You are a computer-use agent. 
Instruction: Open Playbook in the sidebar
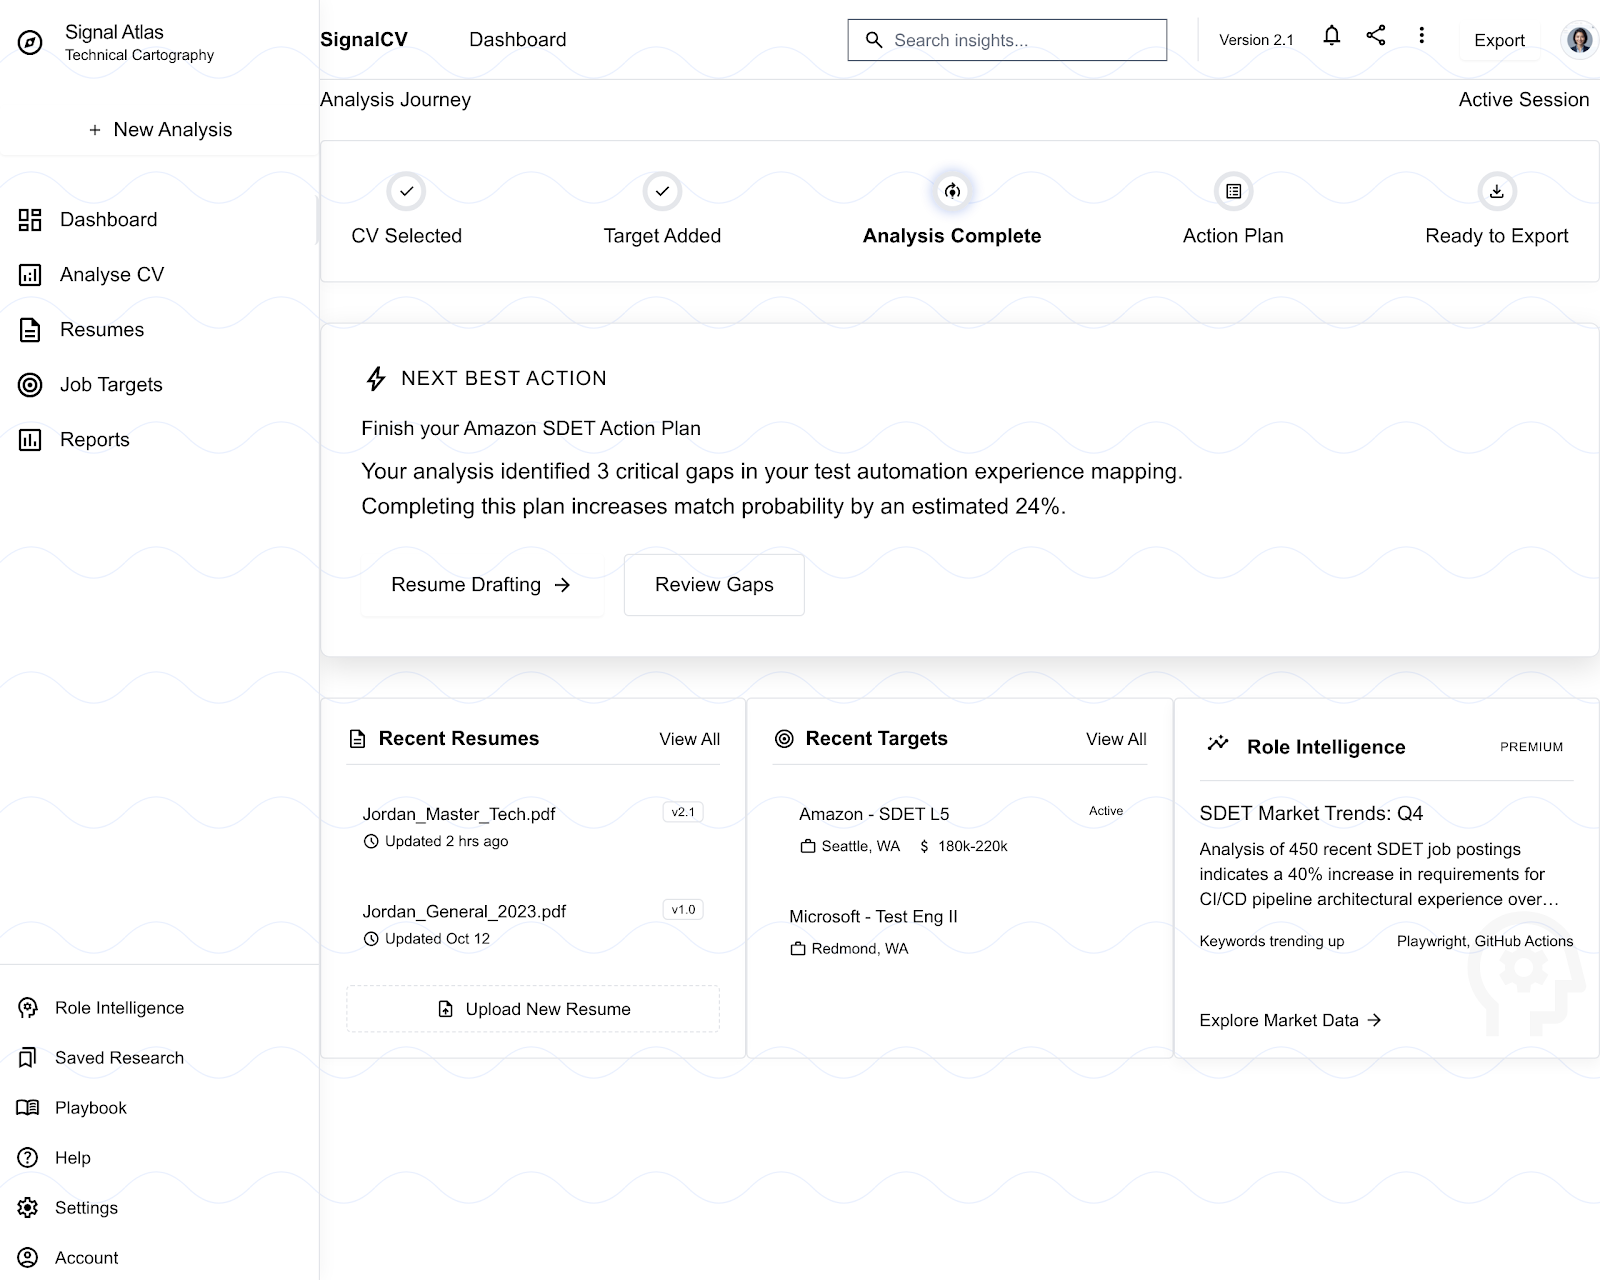click(x=159, y=1108)
